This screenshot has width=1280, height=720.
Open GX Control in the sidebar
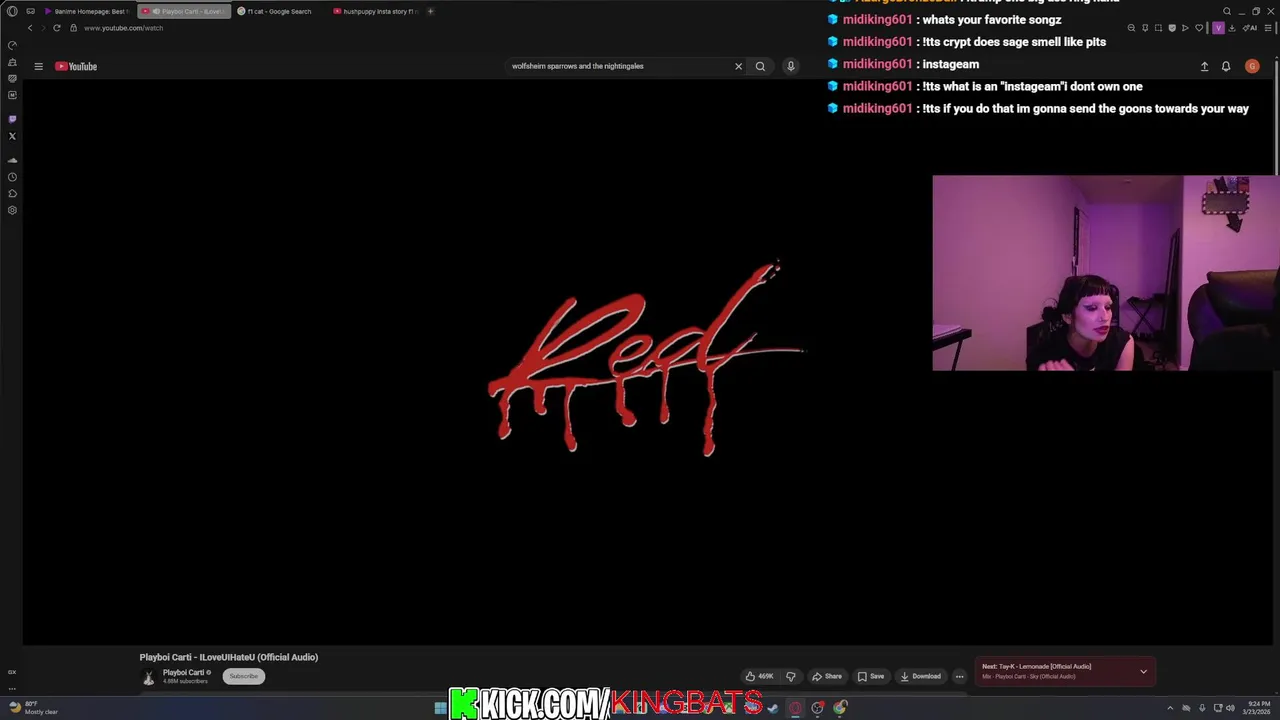click(12, 45)
